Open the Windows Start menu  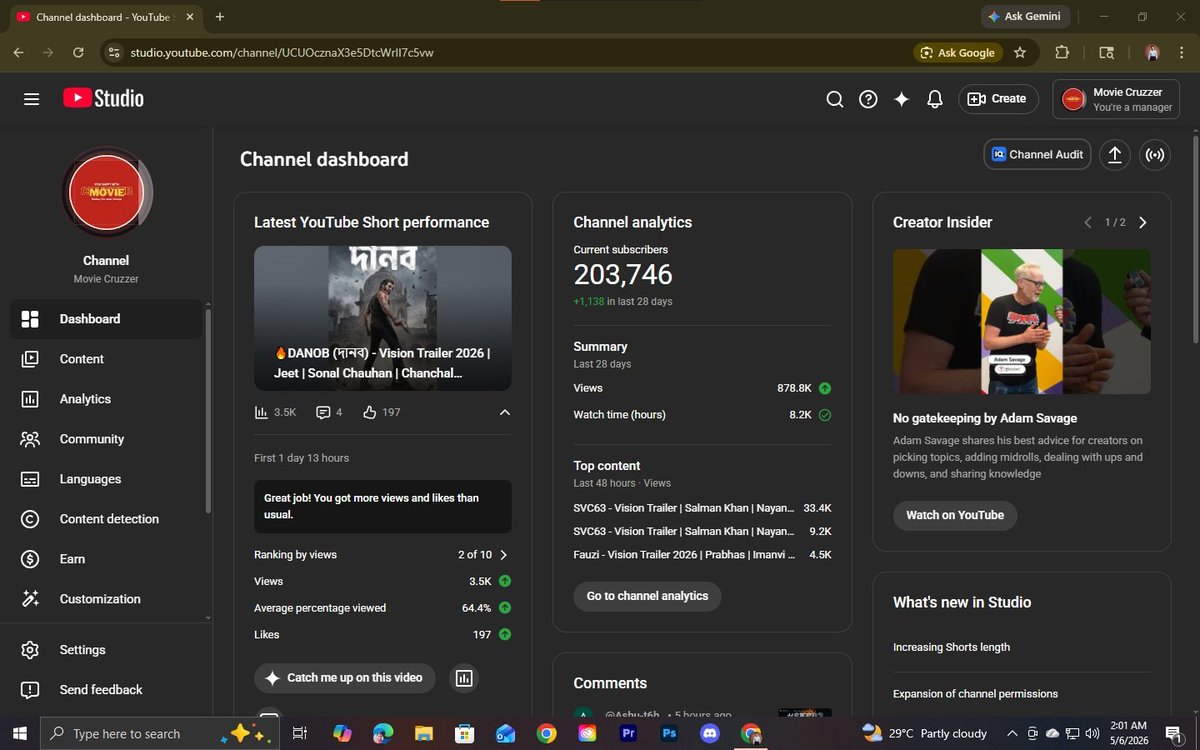(x=19, y=733)
